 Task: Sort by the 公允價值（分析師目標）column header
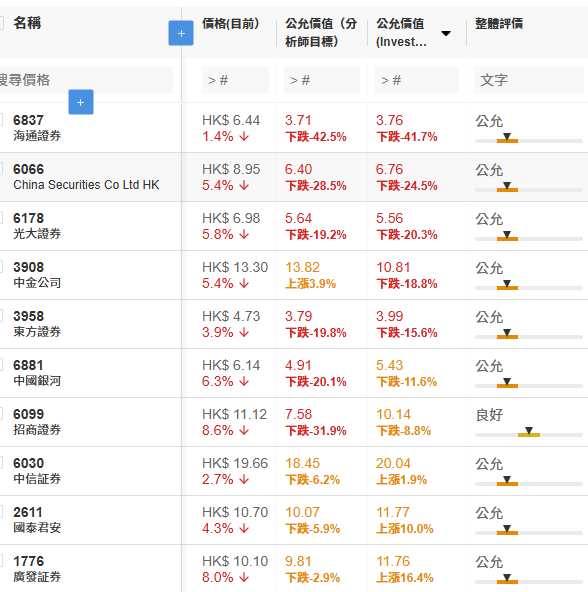click(321, 32)
